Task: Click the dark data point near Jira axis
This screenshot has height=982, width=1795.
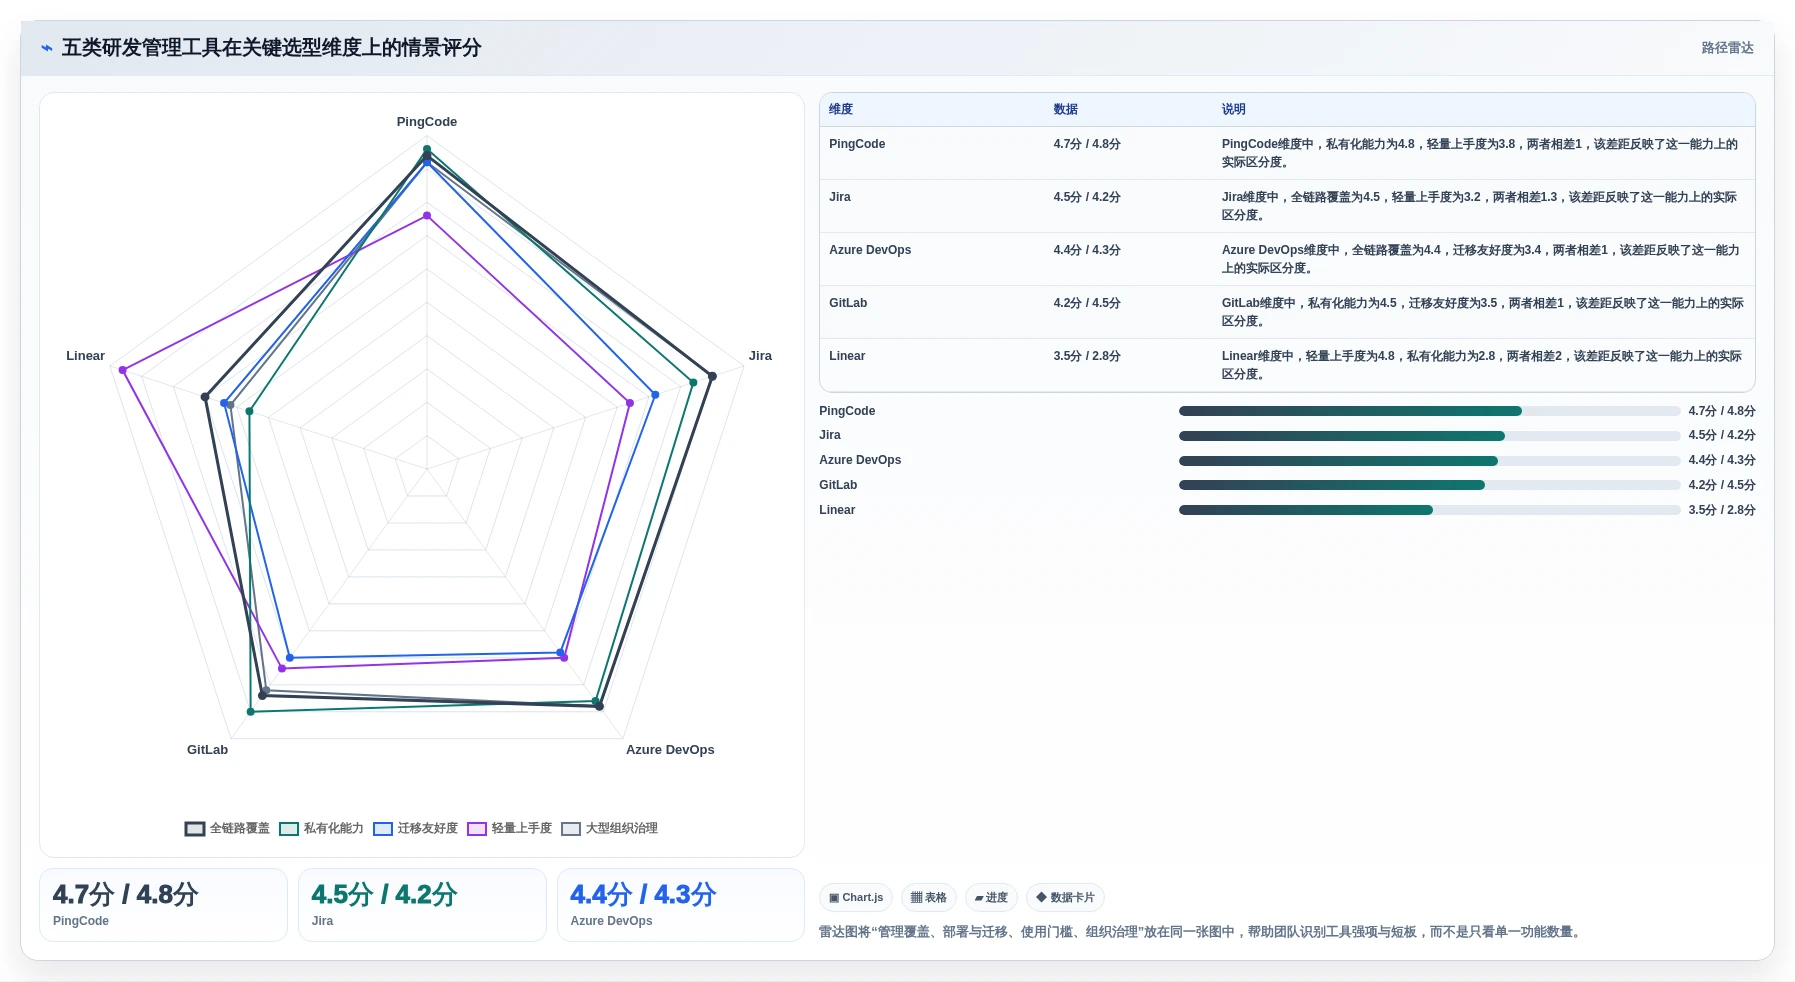Action: pos(712,377)
